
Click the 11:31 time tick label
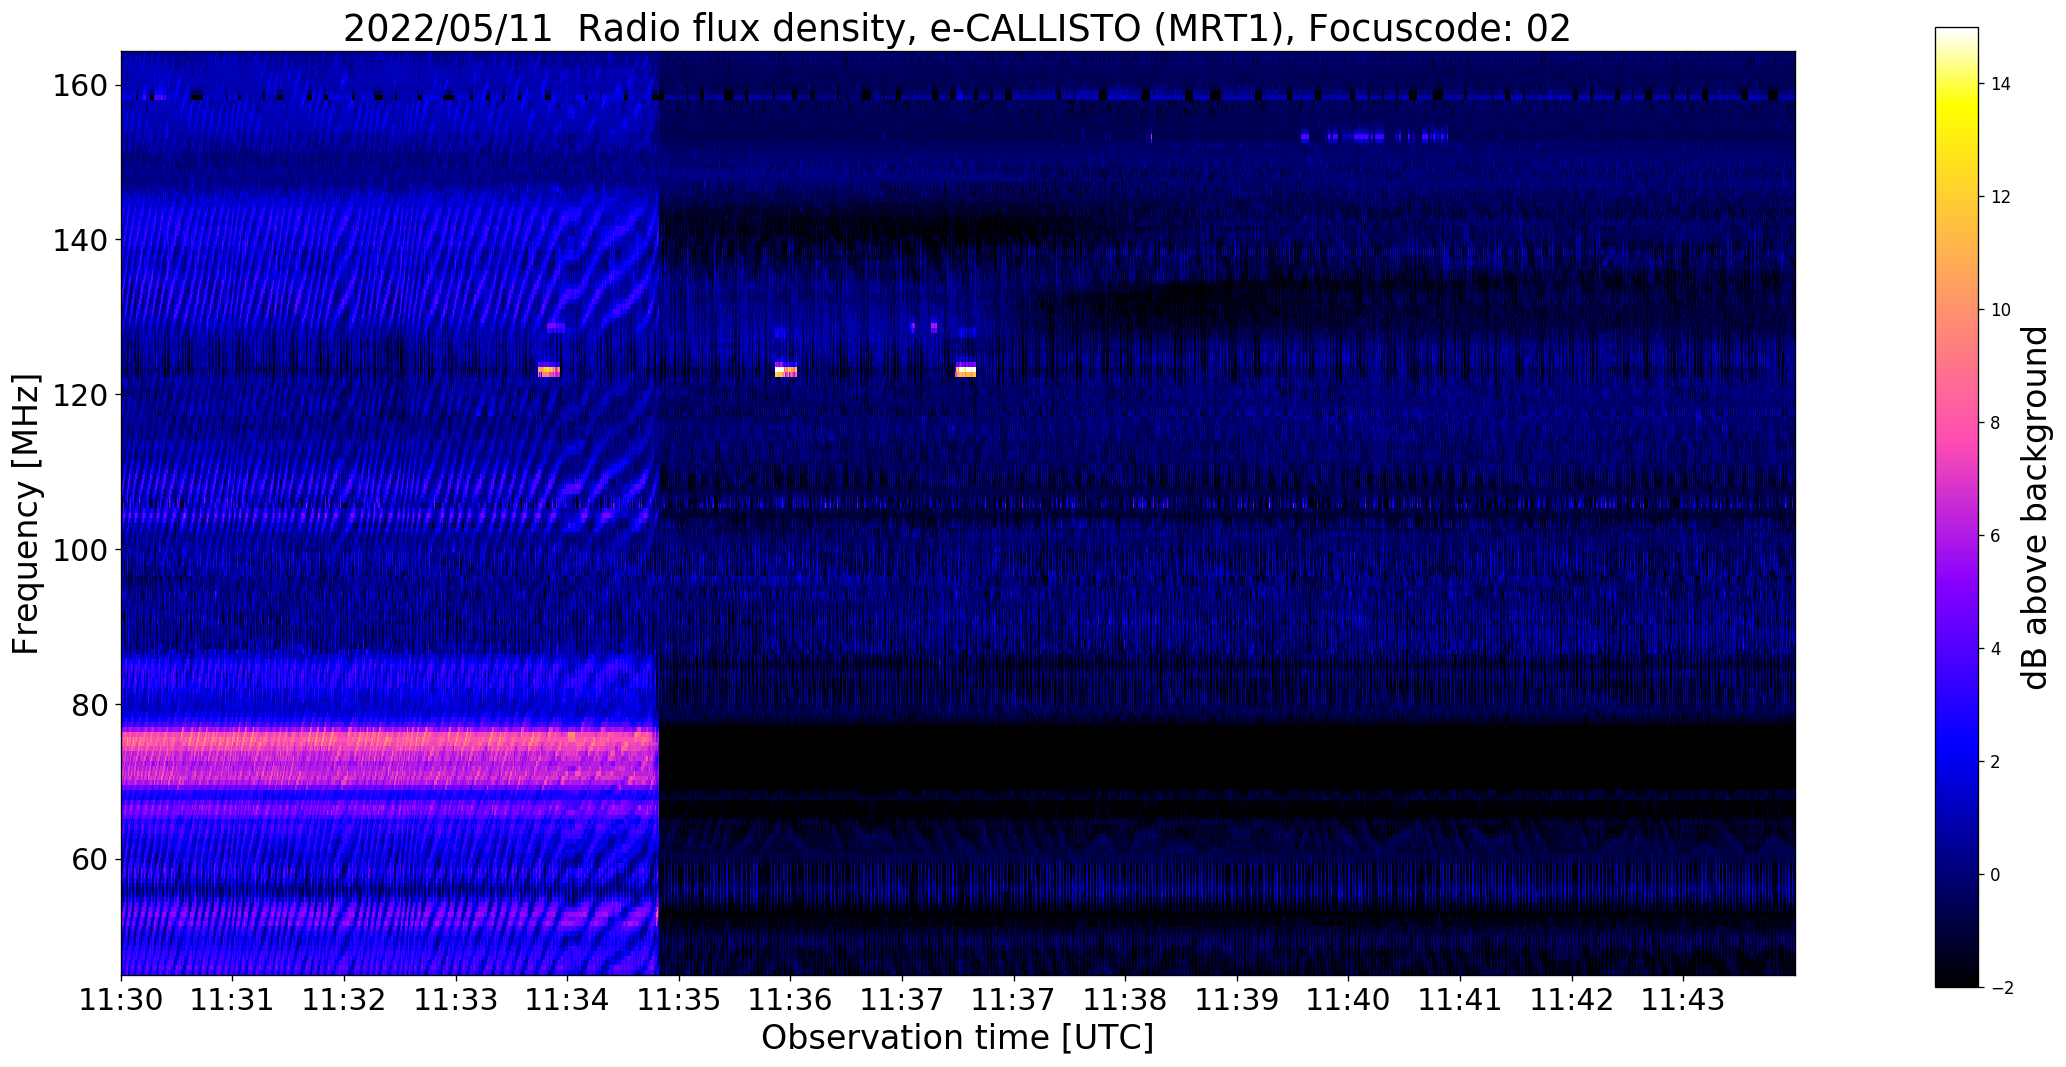tap(233, 999)
